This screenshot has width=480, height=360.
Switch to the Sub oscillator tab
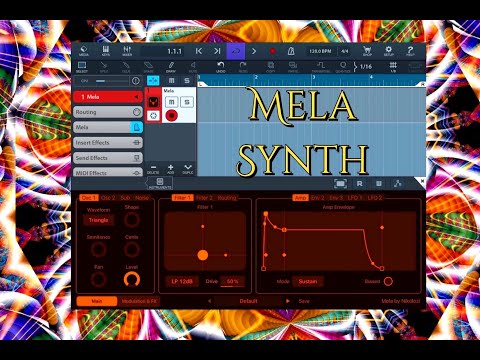coord(125,198)
